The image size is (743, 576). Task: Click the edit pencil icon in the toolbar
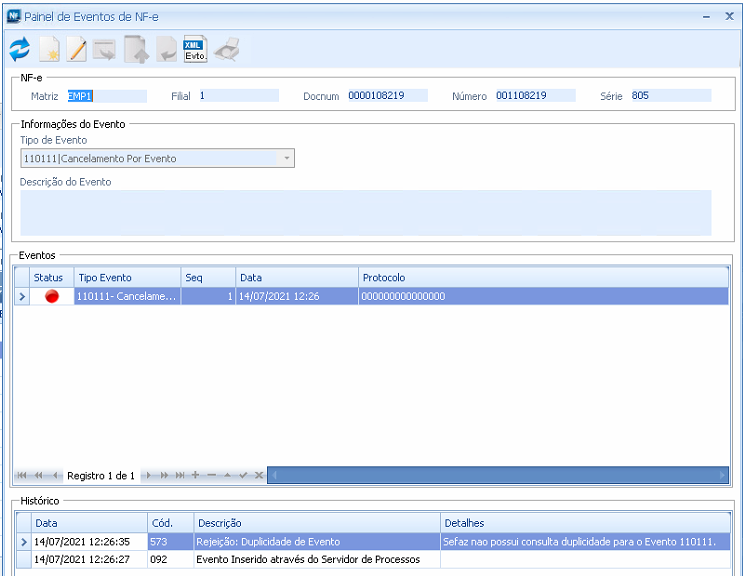(x=77, y=49)
